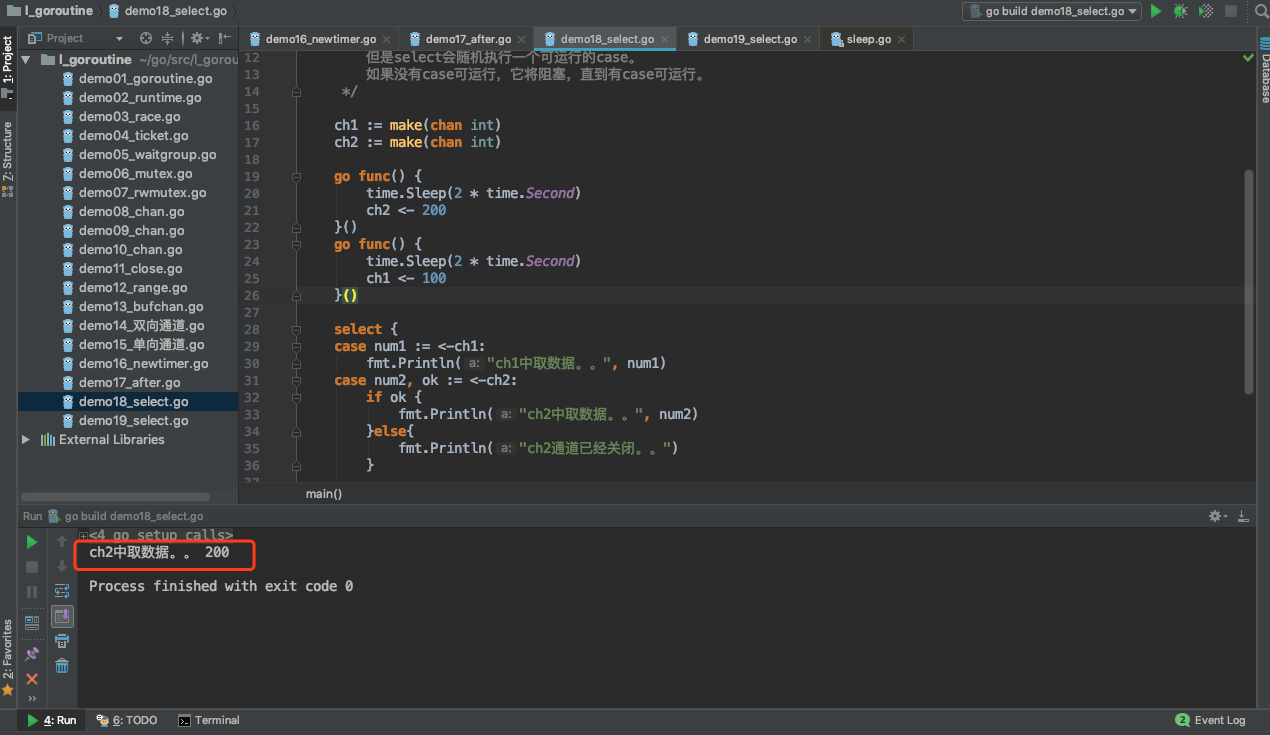Click the trash icon to clear console output
Image resolution: width=1270 pixels, height=735 pixels.
[x=62, y=666]
